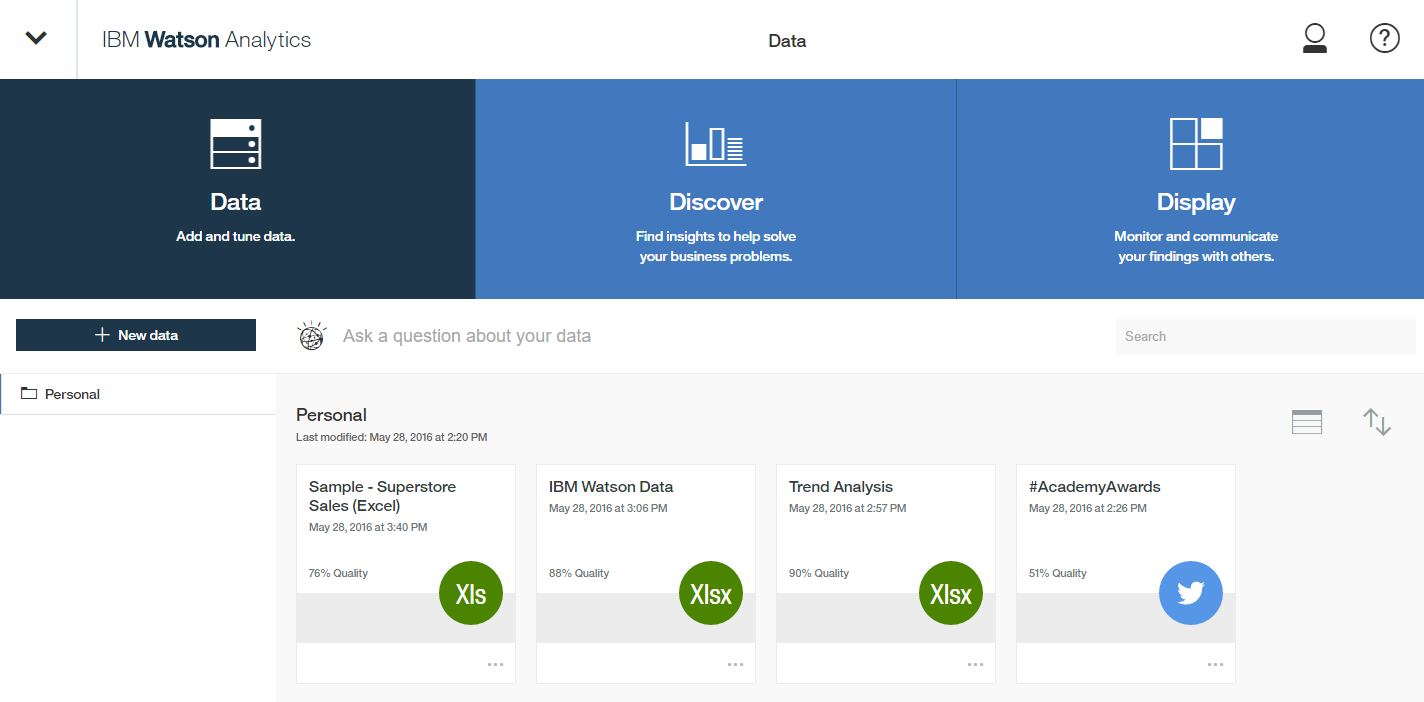
Task: Click the sort order arrows icon
Action: (x=1377, y=422)
